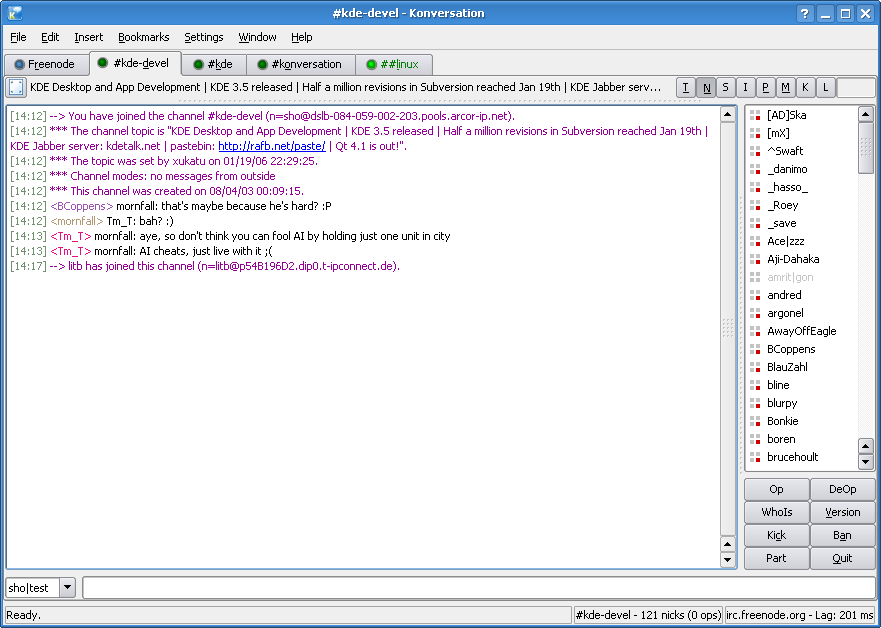881x628 pixels.
Task: Toggle the S channel mode button
Action: pos(725,88)
